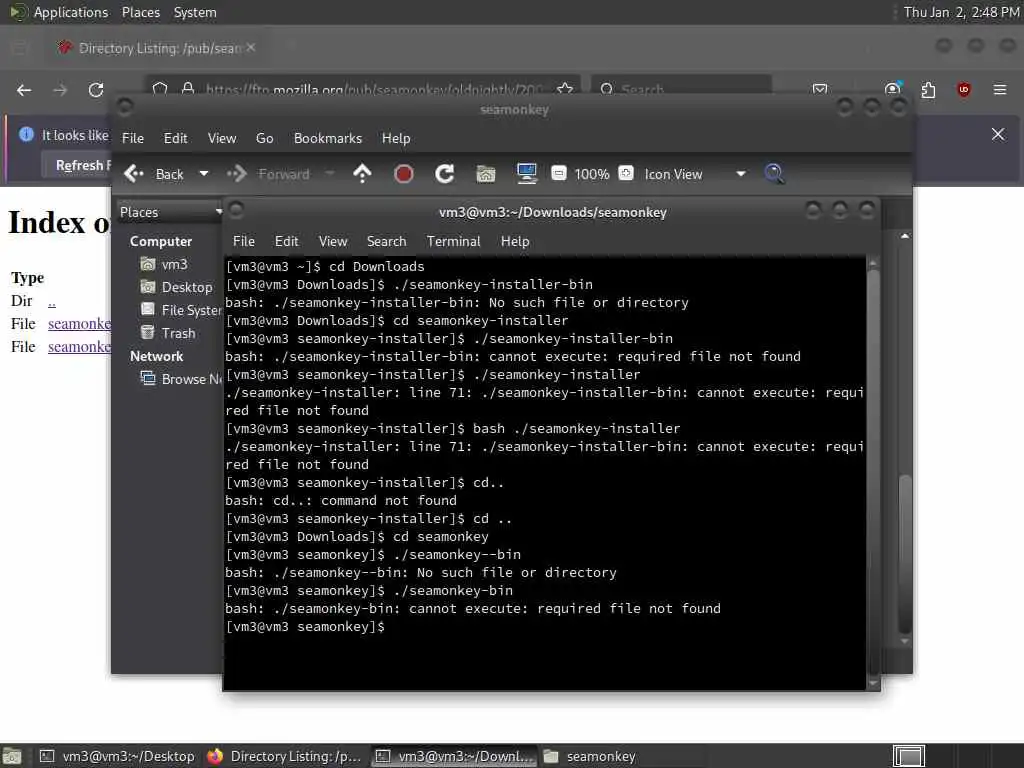
Task: Open the Firefox hamburger application menu
Action: (x=1000, y=89)
